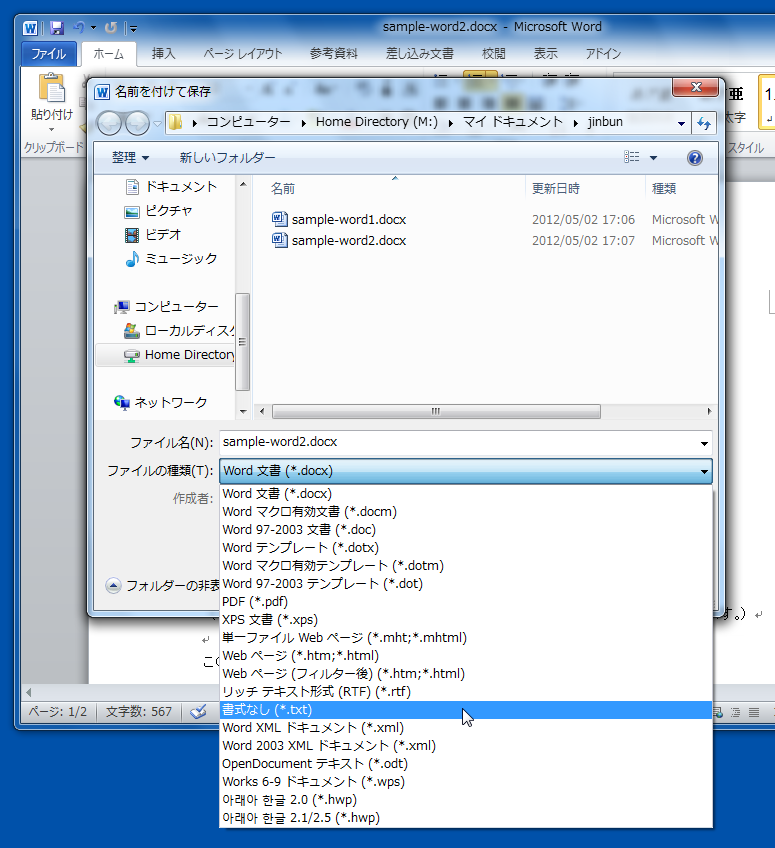This screenshot has width=775, height=848.
Task: Open the view options dropdown arrow
Action: coord(653,157)
